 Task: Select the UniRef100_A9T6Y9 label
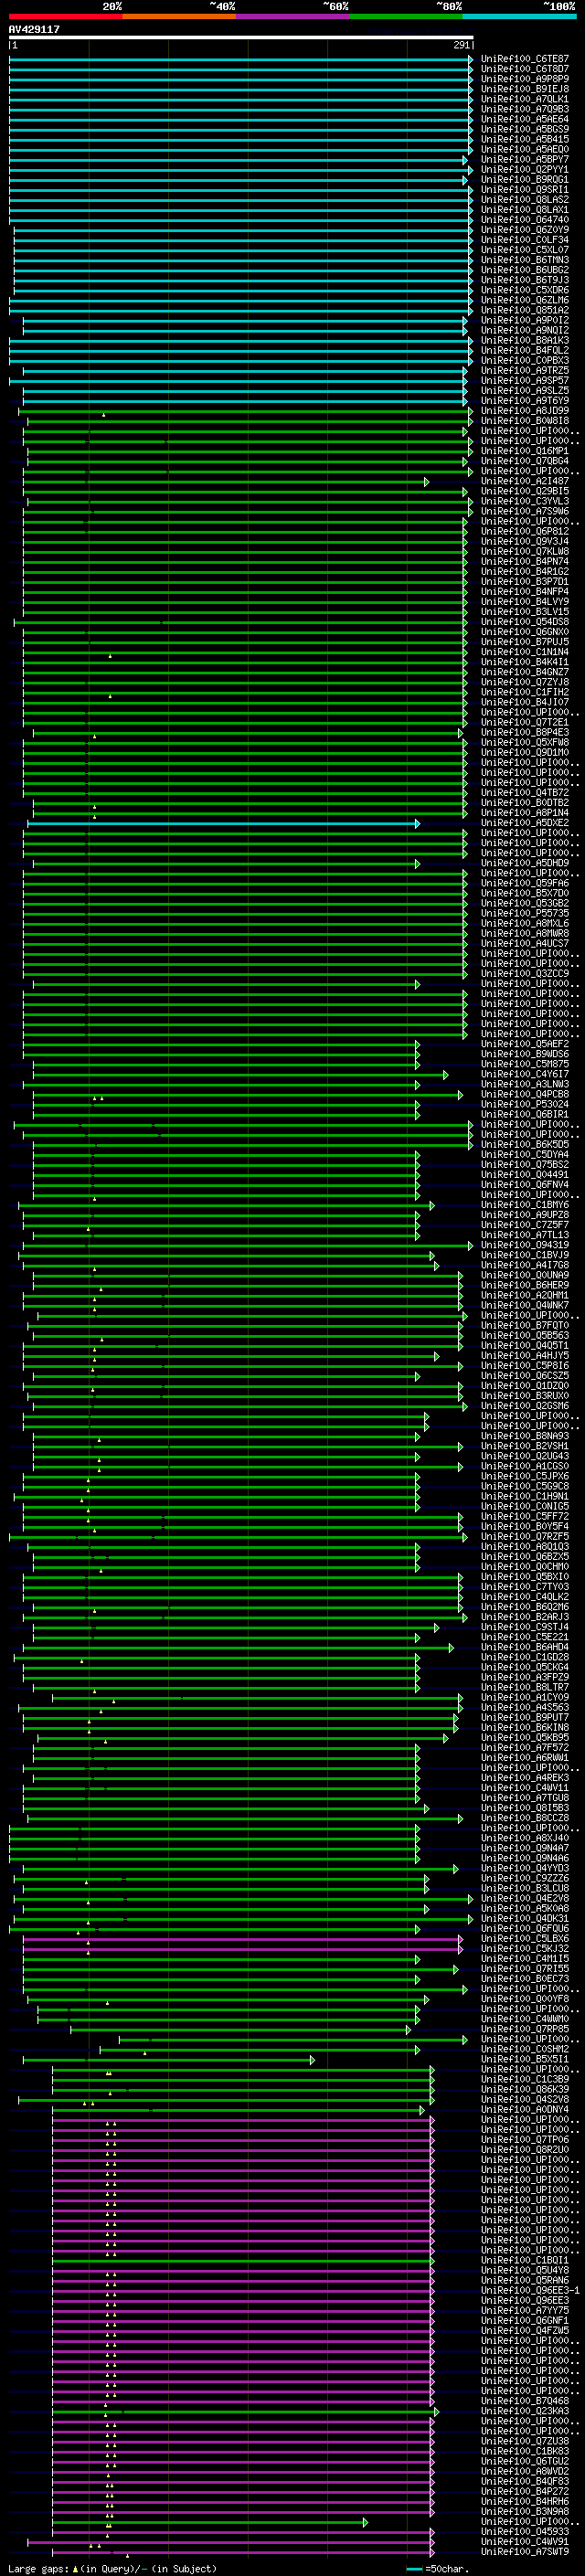524,401
